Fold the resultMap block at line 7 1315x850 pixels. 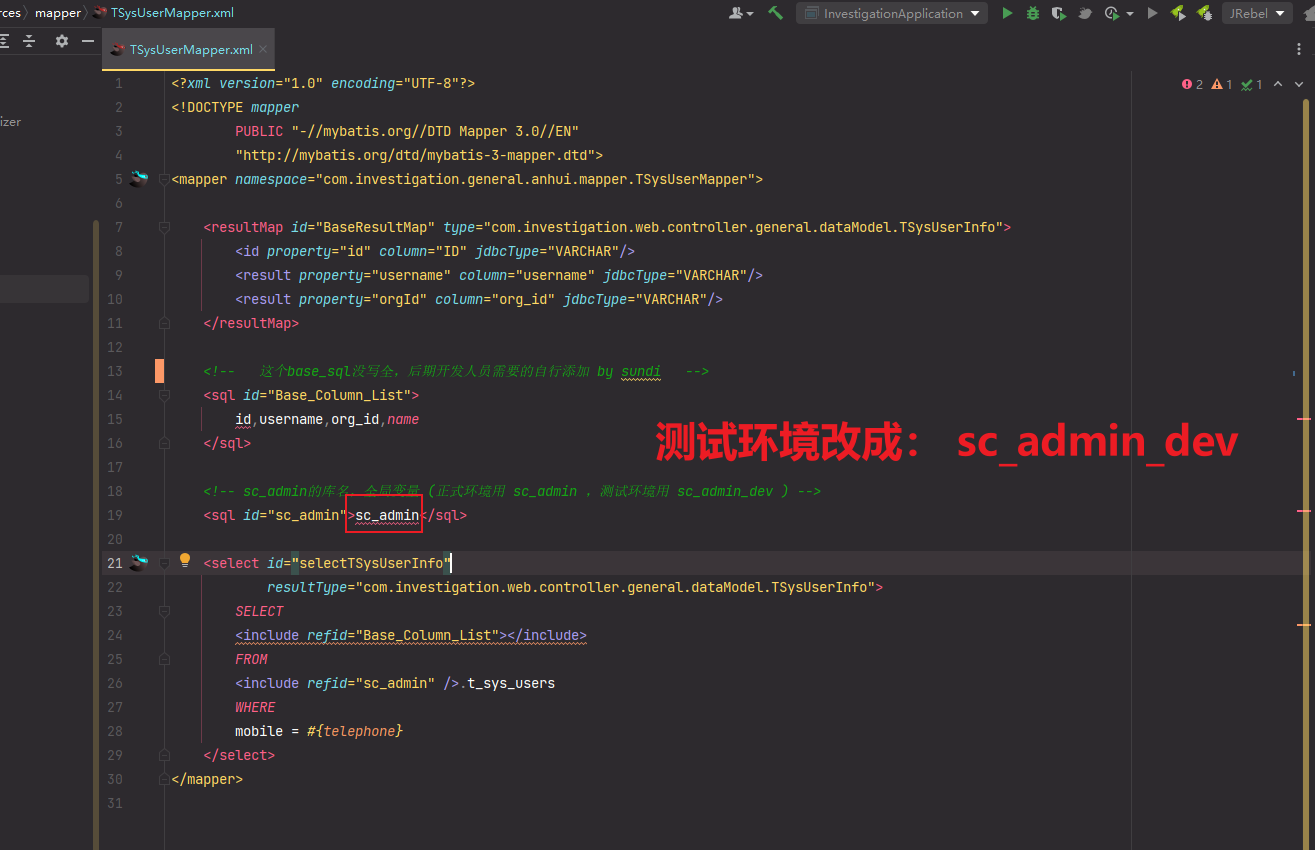coord(164,228)
